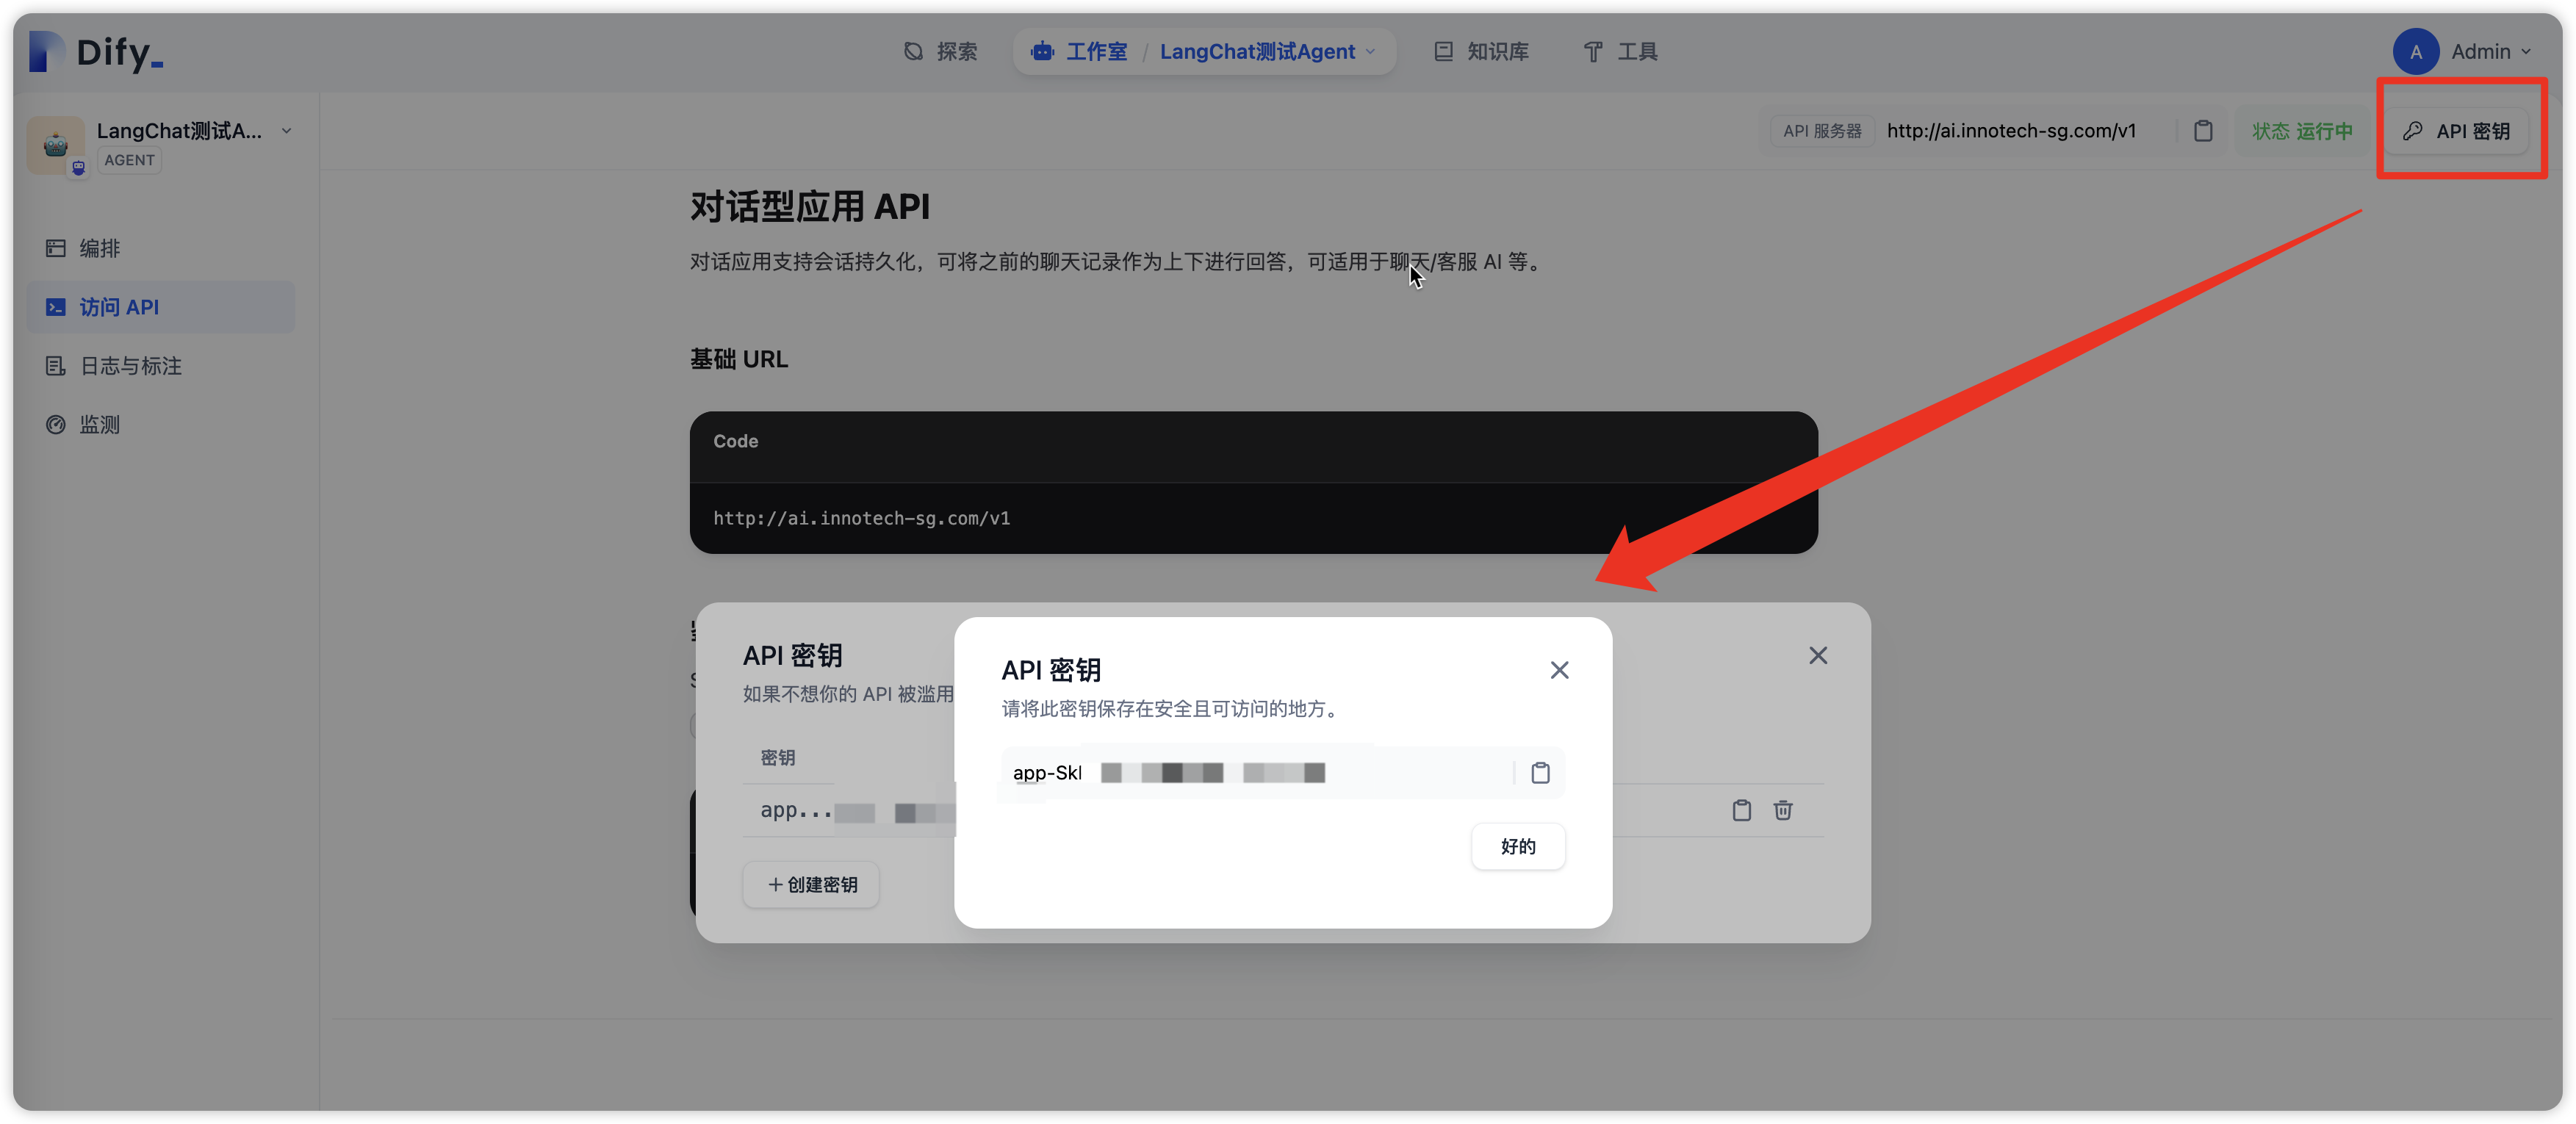This screenshot has height=1124, width=2576.
Task: Open 日志与标注 logs in sidebar
Action: [x=130, y=366]
